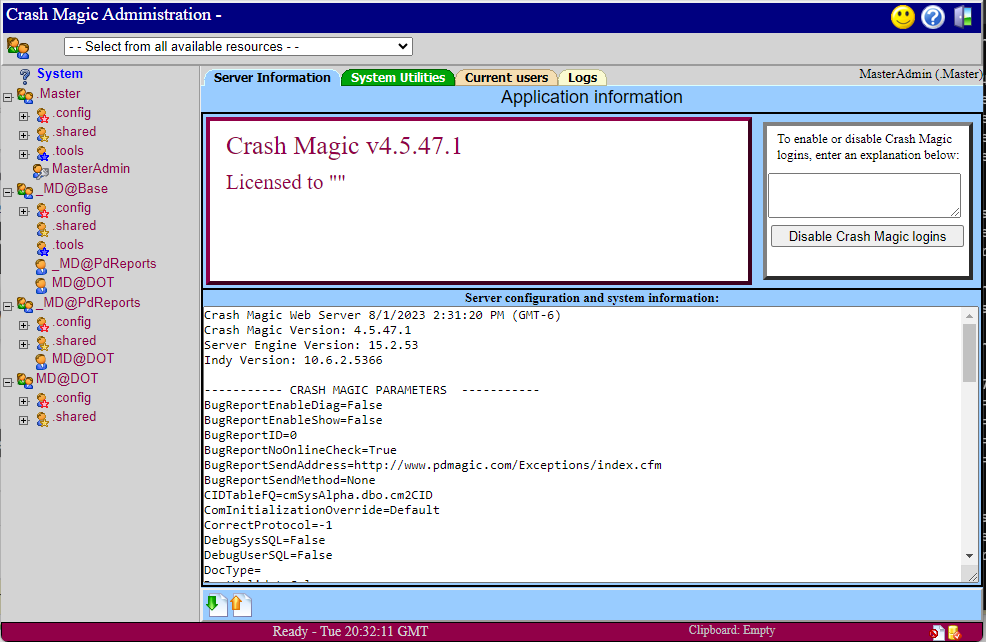Viewport: 986px width, 642px height.
Task: Click the orange up-arrow document icon
Action: [x=240, y=605]
